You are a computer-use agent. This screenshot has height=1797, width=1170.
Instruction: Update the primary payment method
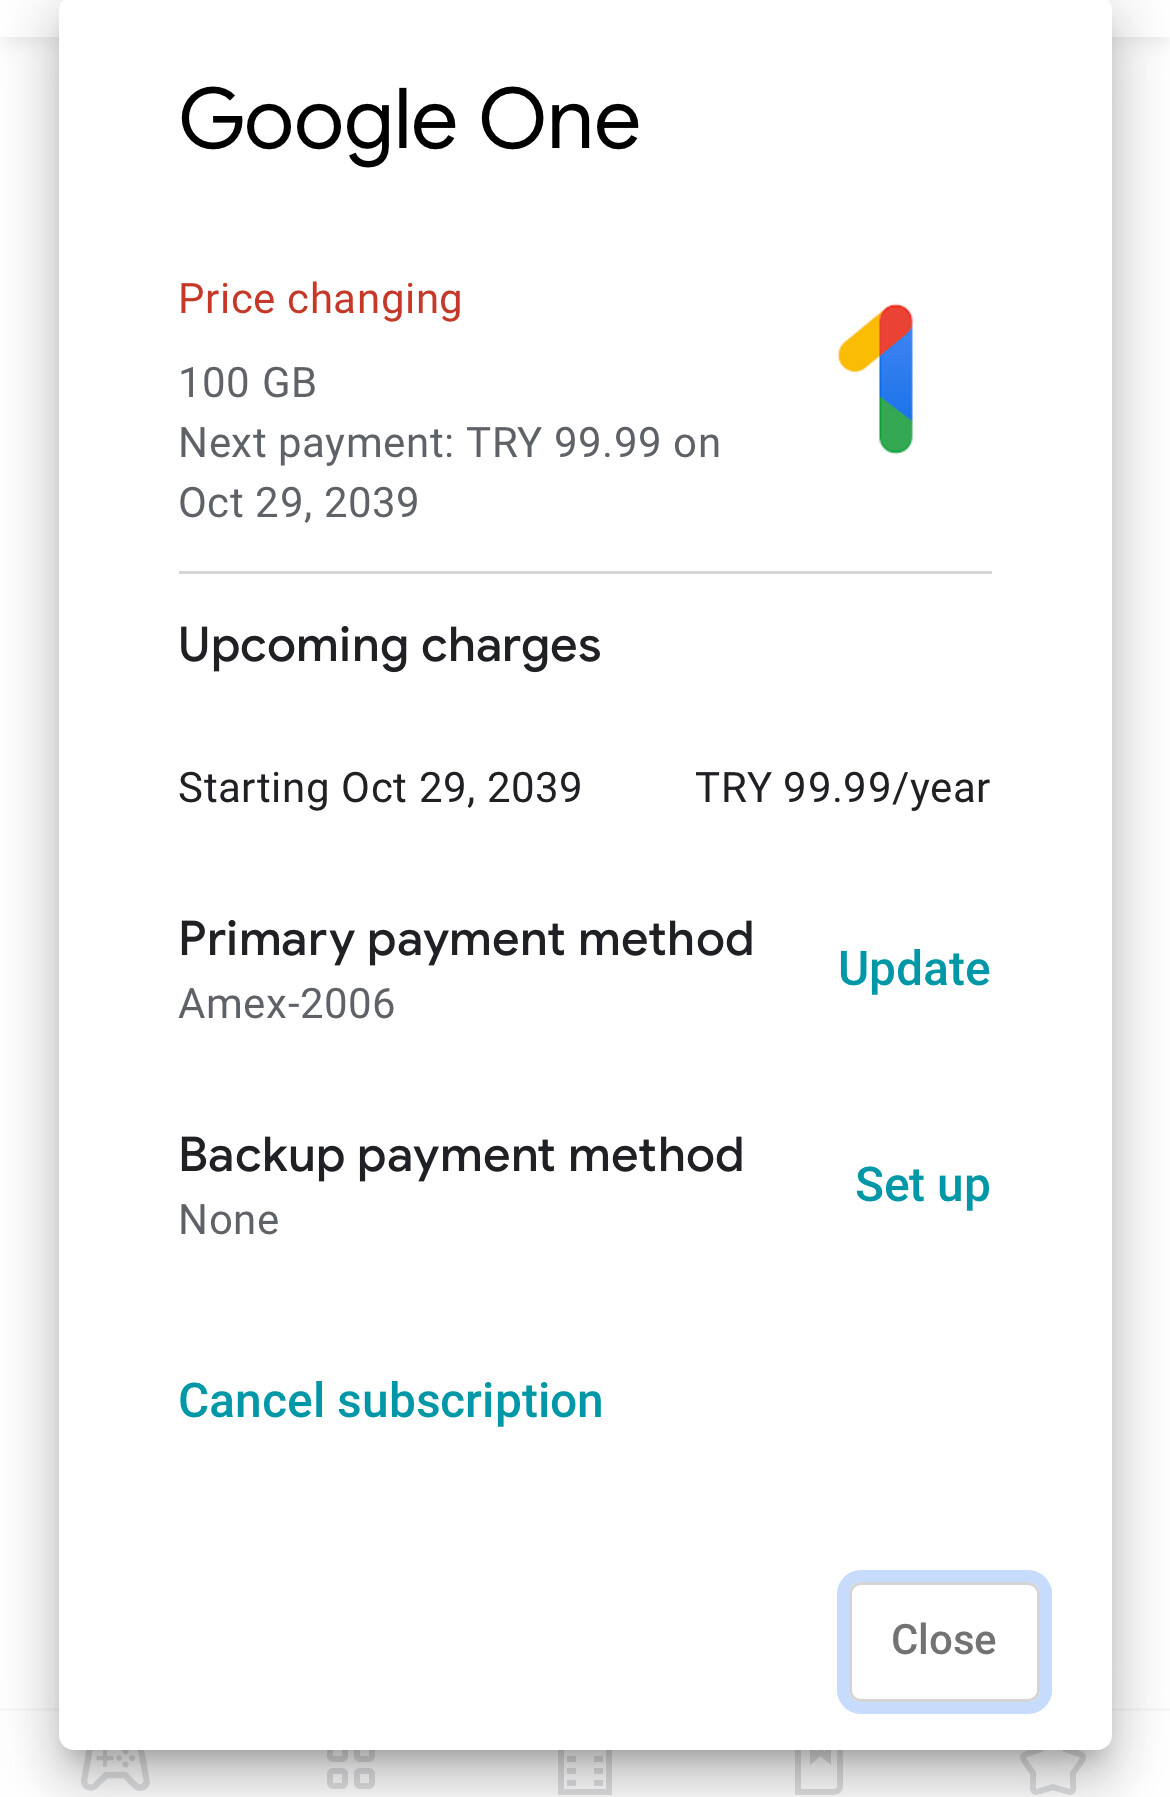(914, 969)
